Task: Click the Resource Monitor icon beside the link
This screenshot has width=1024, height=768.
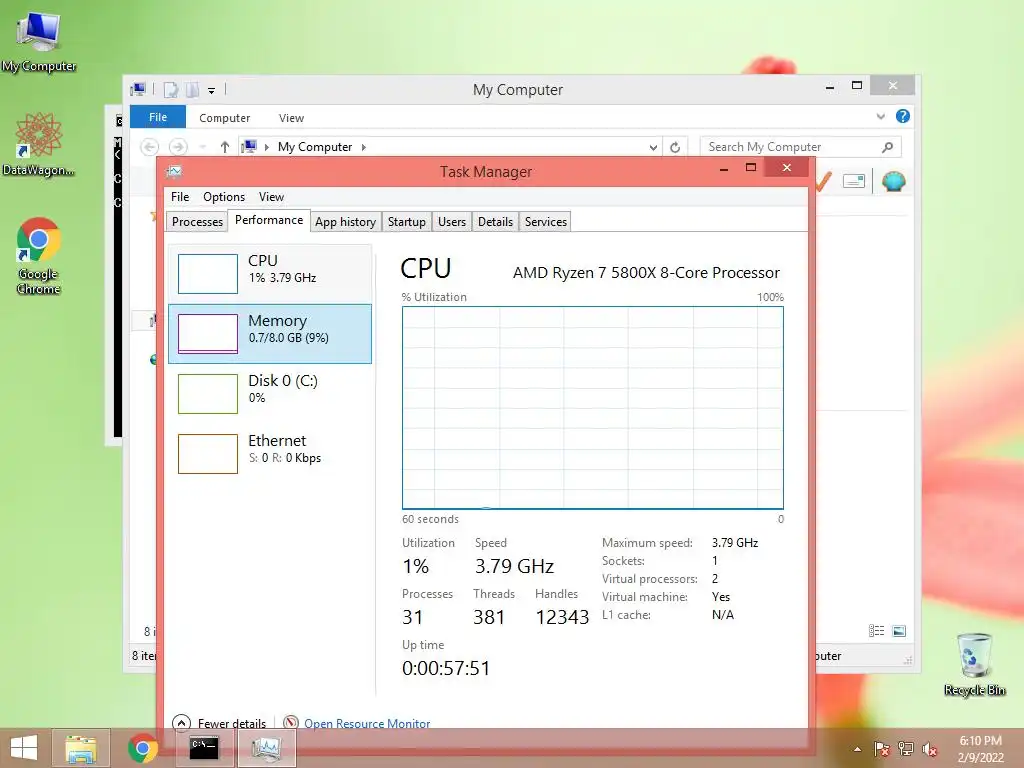Action: tap(291, 723)
